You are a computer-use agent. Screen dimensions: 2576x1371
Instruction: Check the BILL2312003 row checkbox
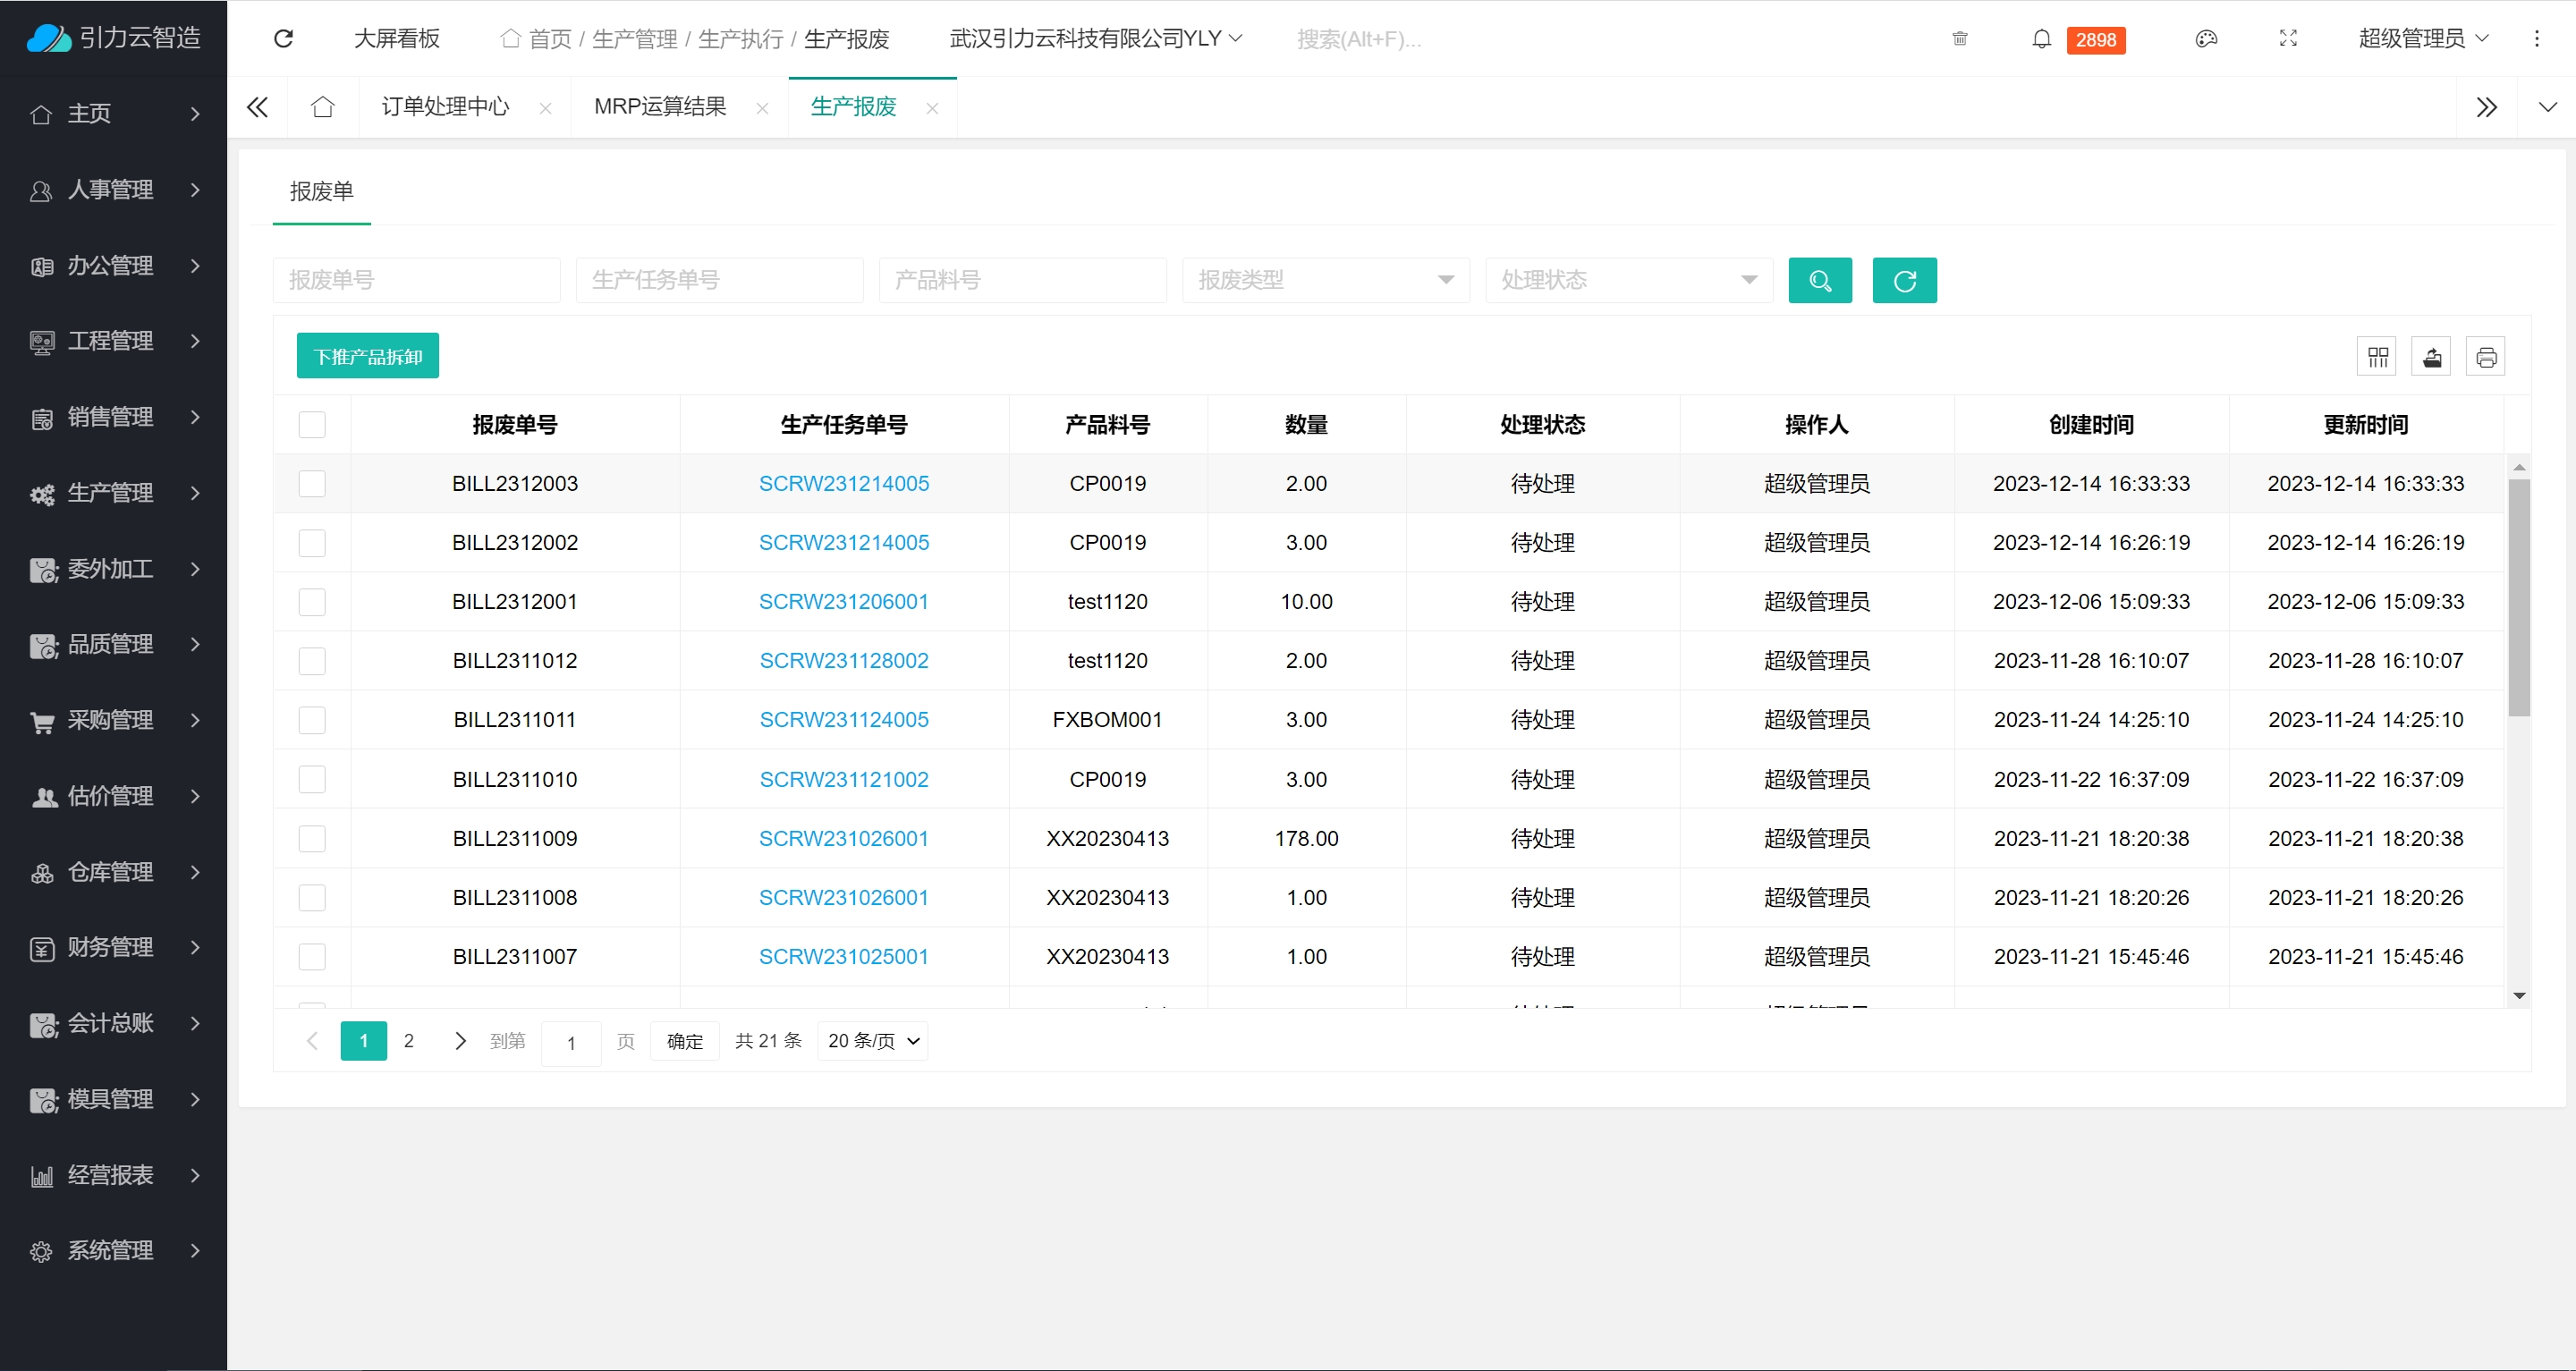coord(312,484)
